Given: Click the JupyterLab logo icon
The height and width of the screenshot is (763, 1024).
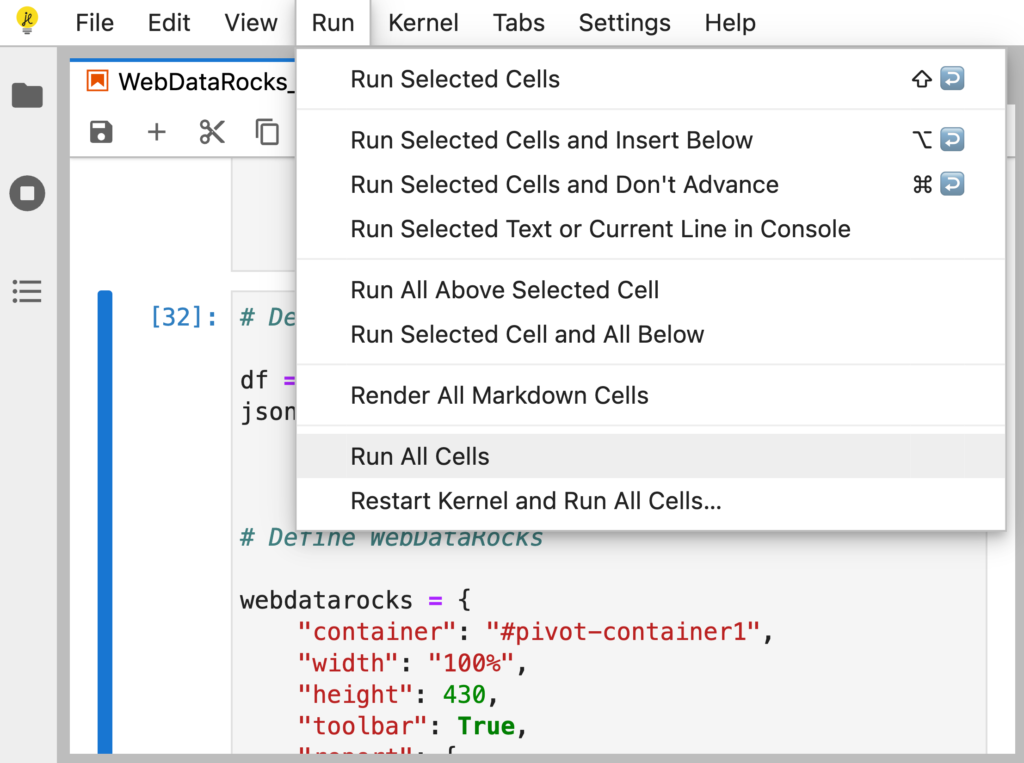Looking at the screenshot, I should 28,20.
